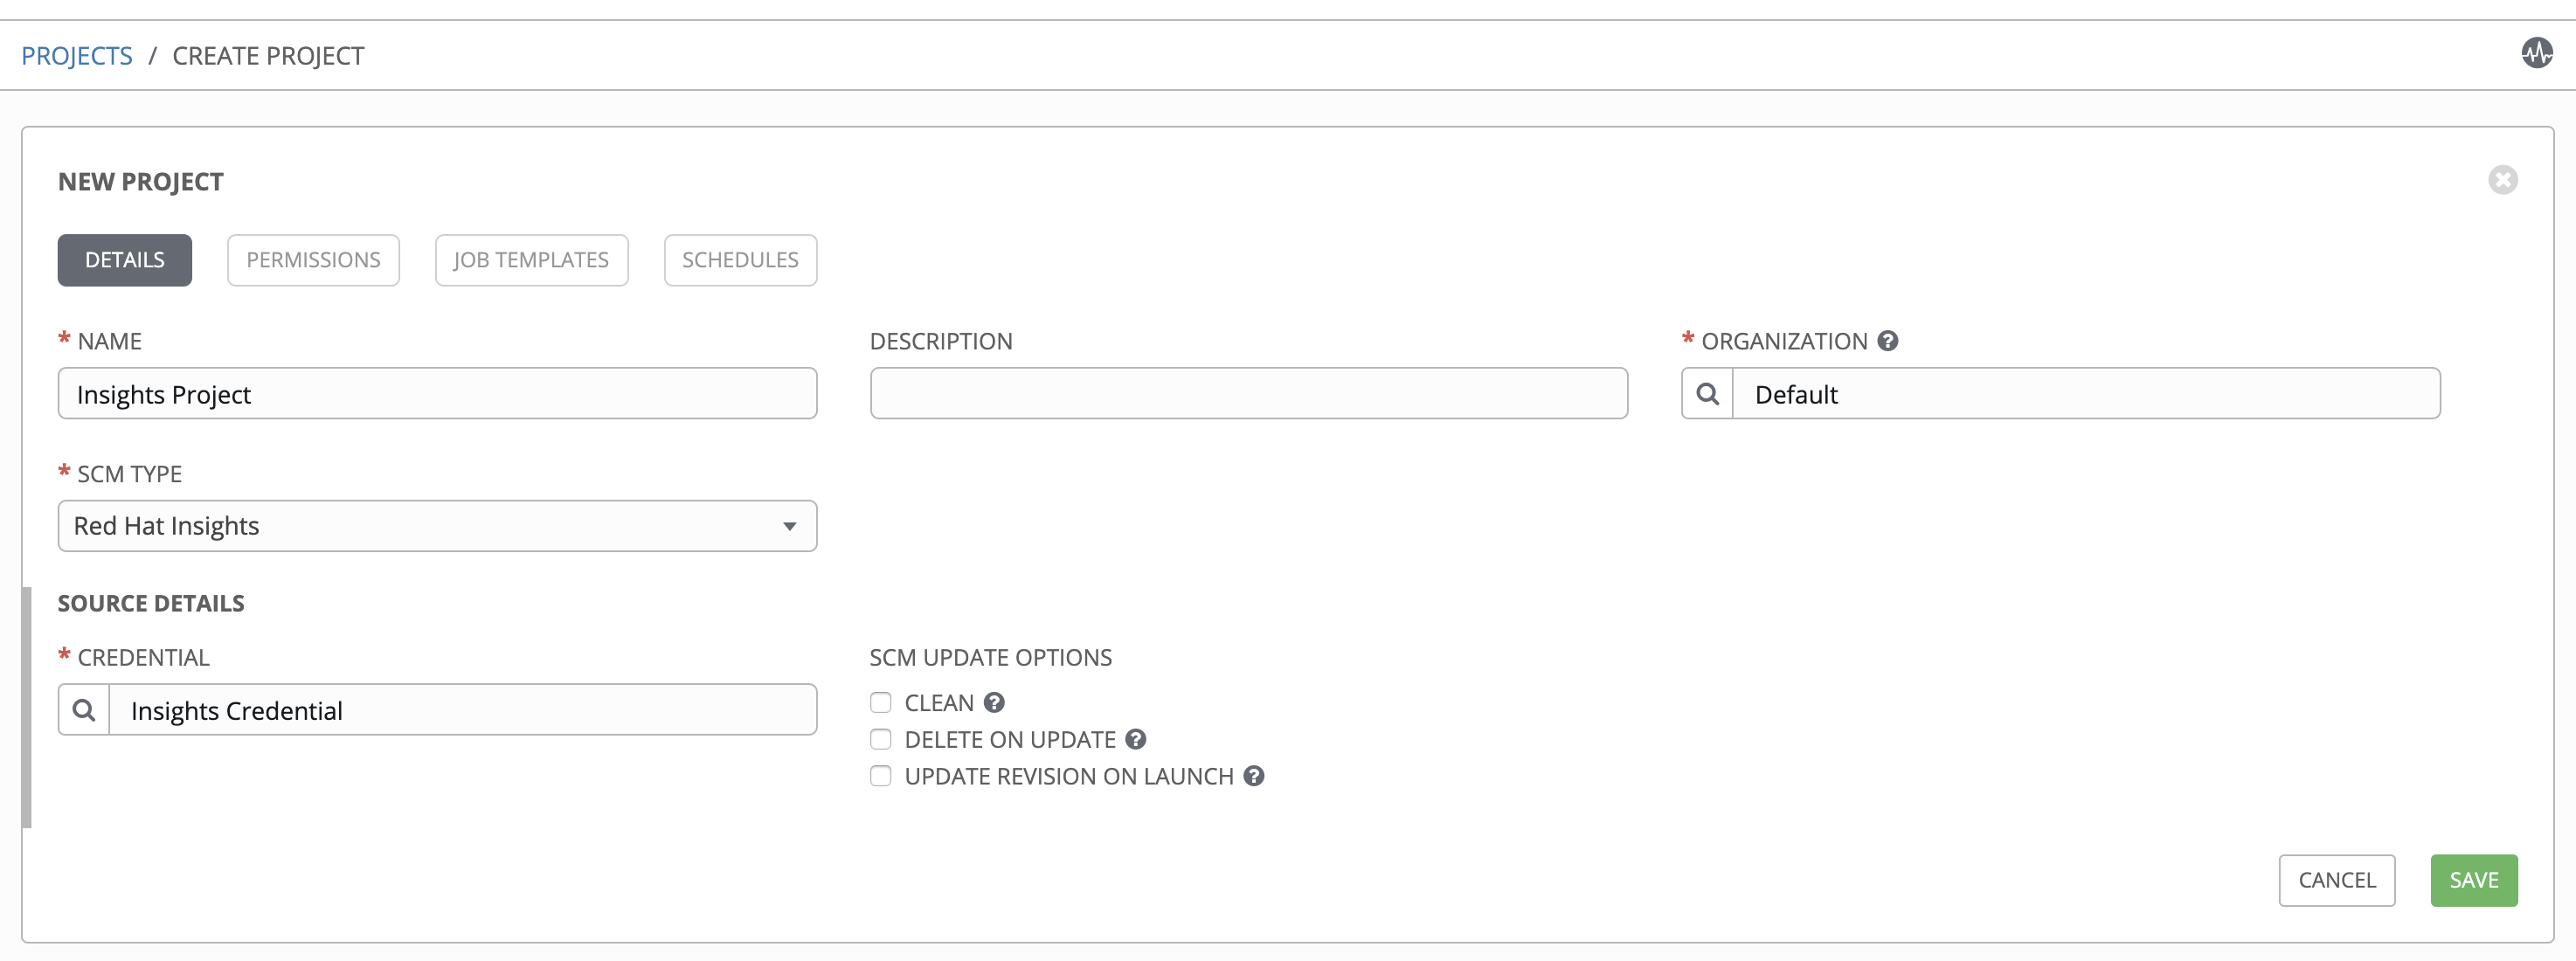The height and width of the screenshot is (961, 2576).
Task: Open the activity stream icon
Action: coord(2536,53)
